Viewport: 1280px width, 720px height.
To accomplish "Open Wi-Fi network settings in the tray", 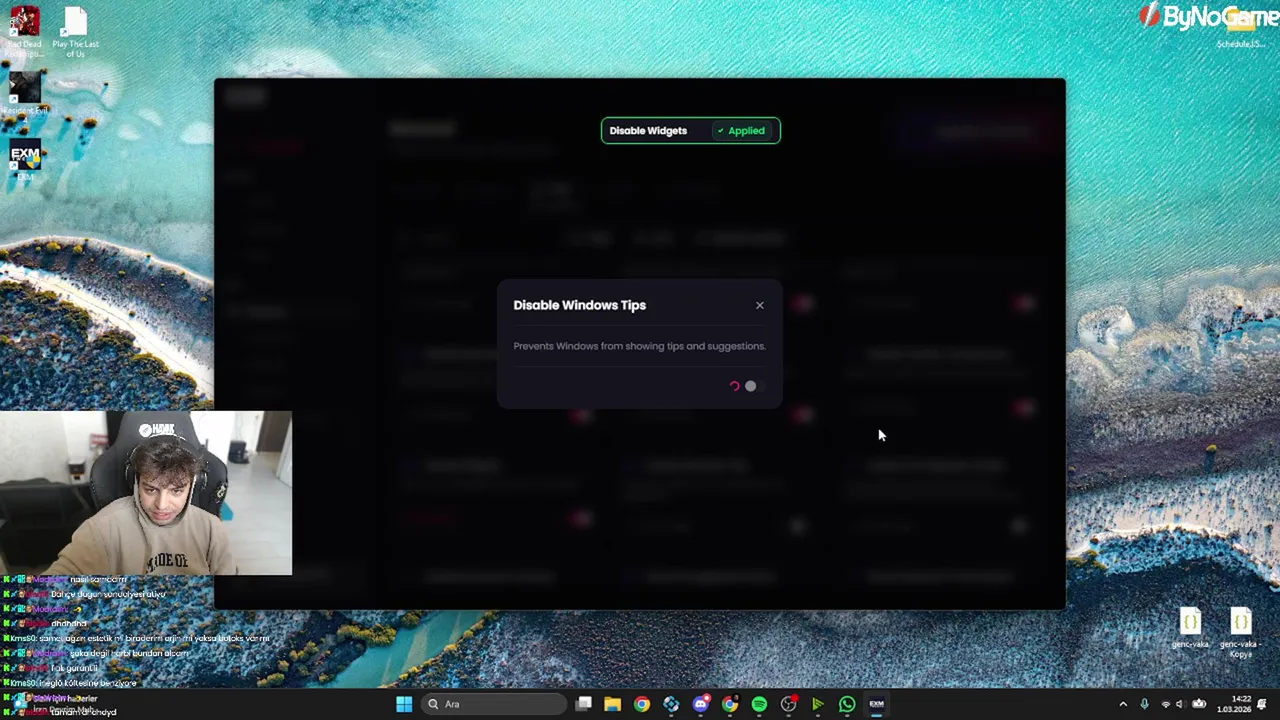I will coord(1165,704).
